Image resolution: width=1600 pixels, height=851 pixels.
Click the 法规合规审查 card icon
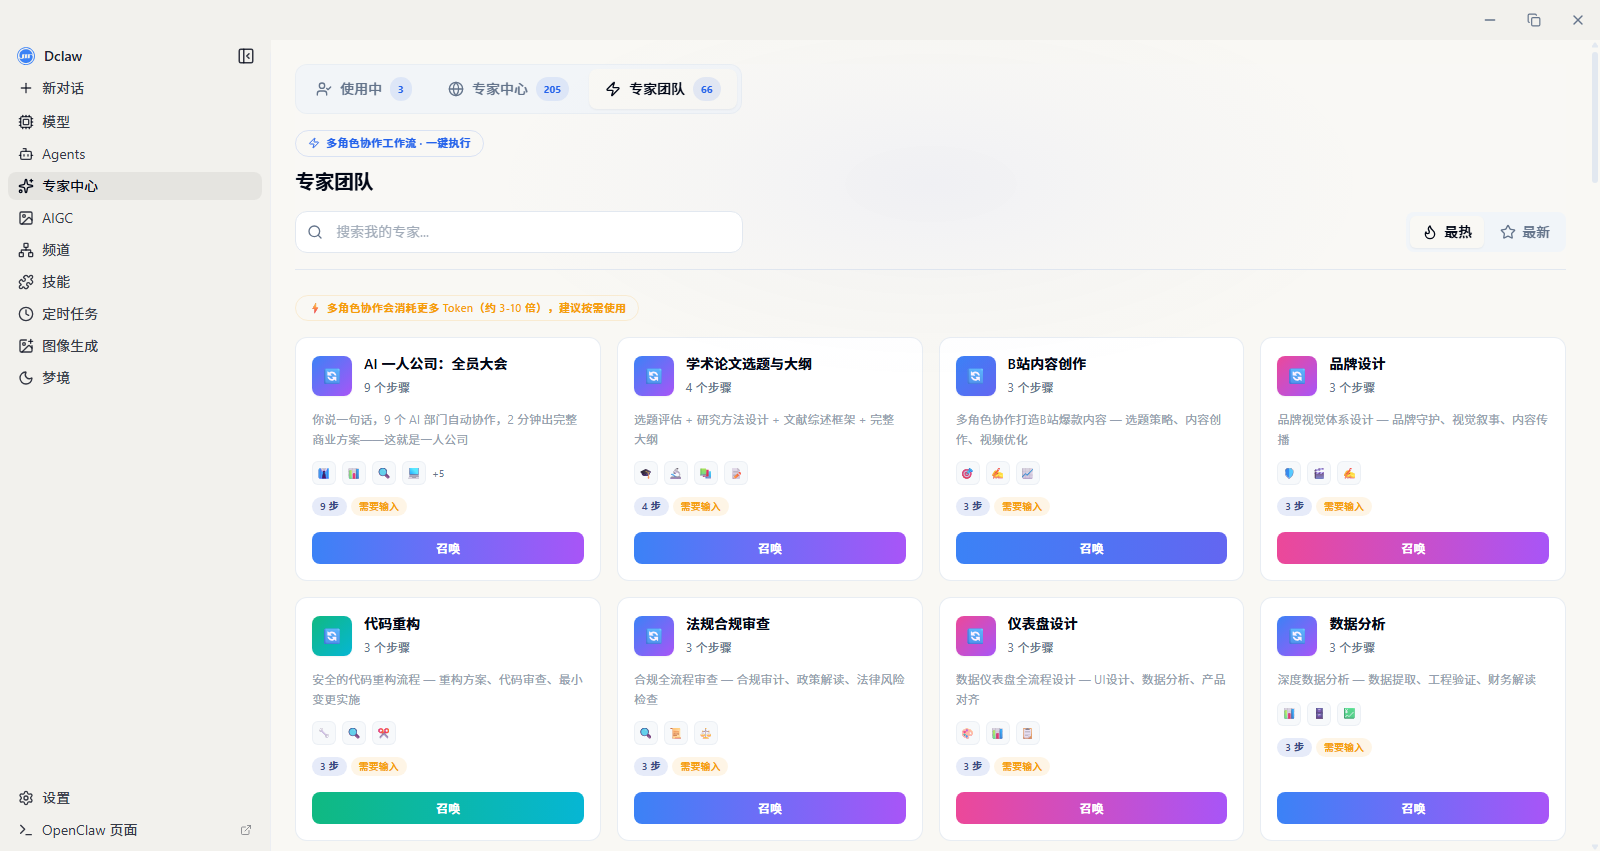[x=654, y=636]
